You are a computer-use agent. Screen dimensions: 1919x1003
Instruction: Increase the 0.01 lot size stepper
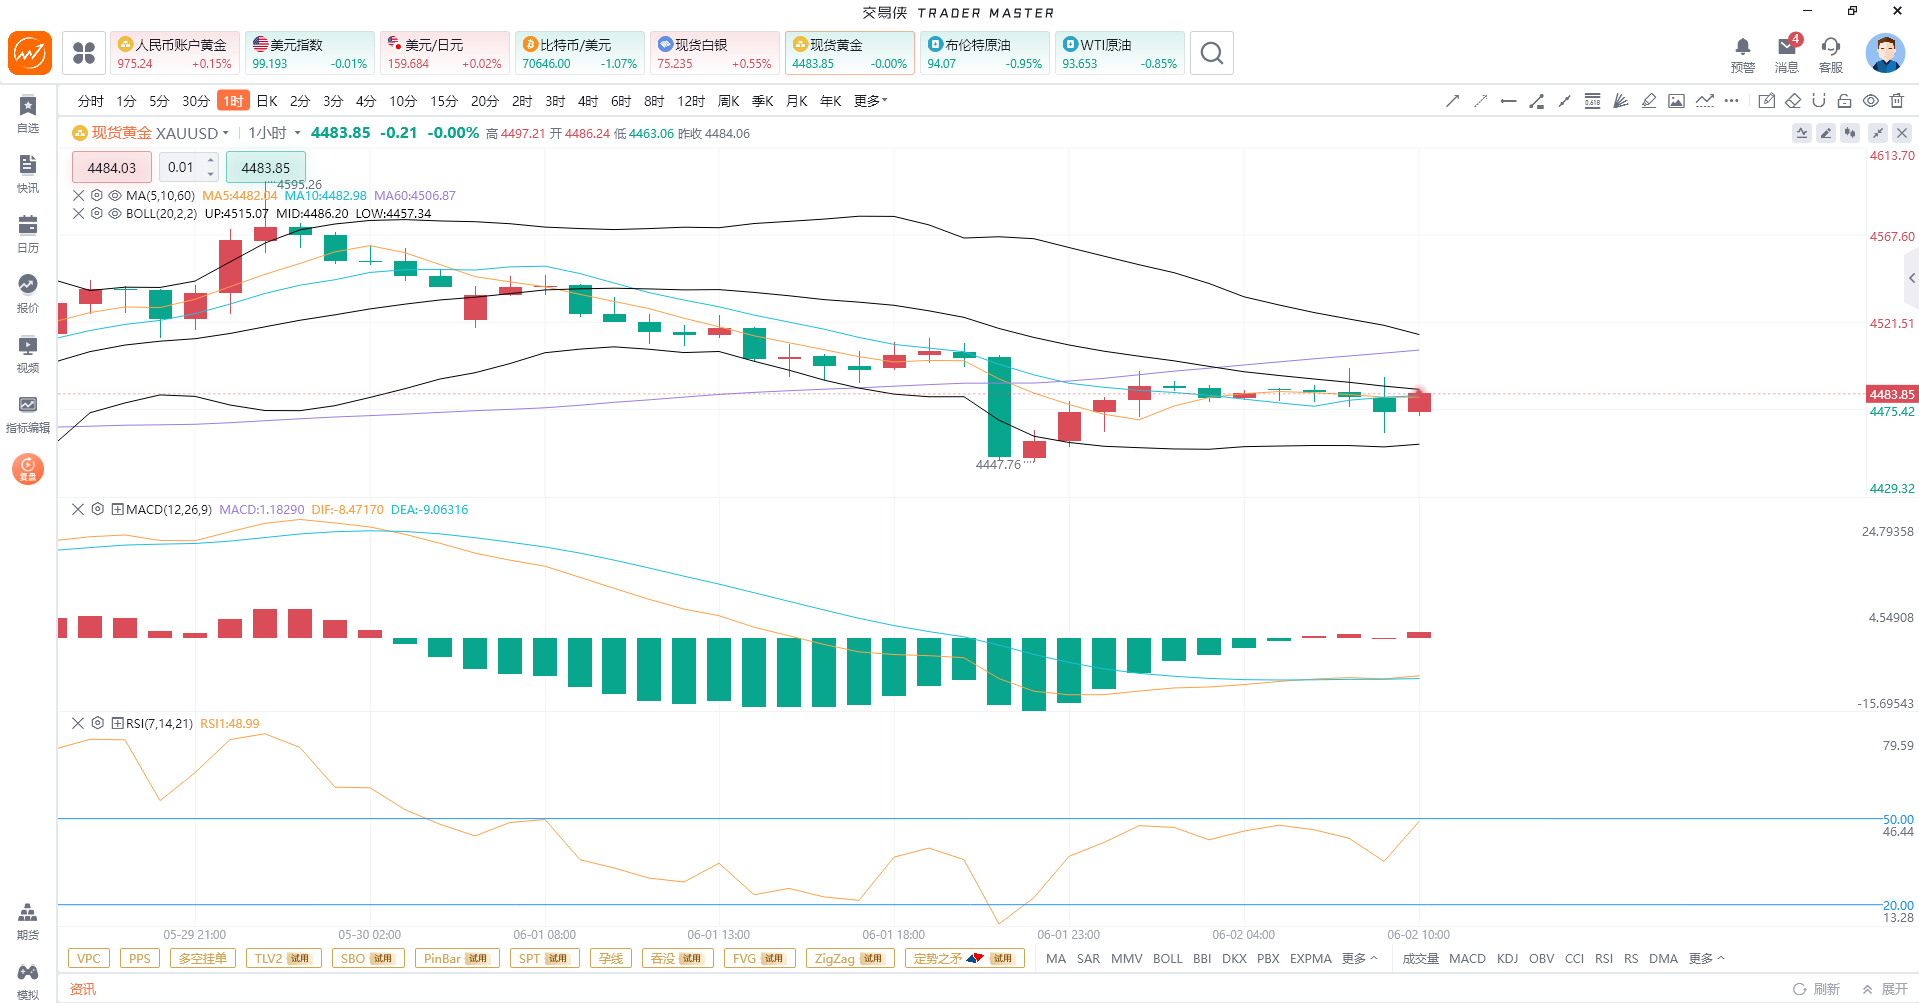point(211,161)
